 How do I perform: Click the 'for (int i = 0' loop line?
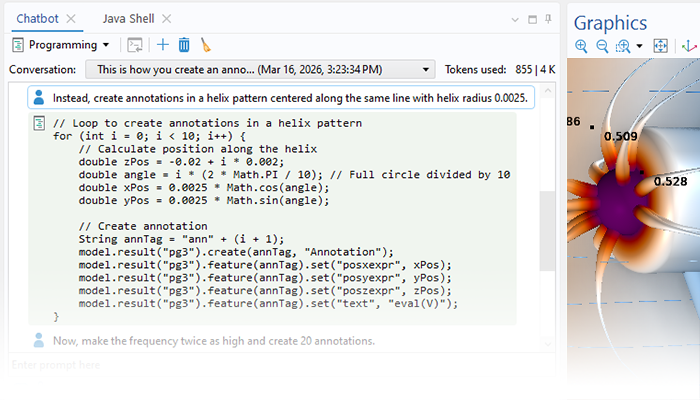[x=149, y=136]
